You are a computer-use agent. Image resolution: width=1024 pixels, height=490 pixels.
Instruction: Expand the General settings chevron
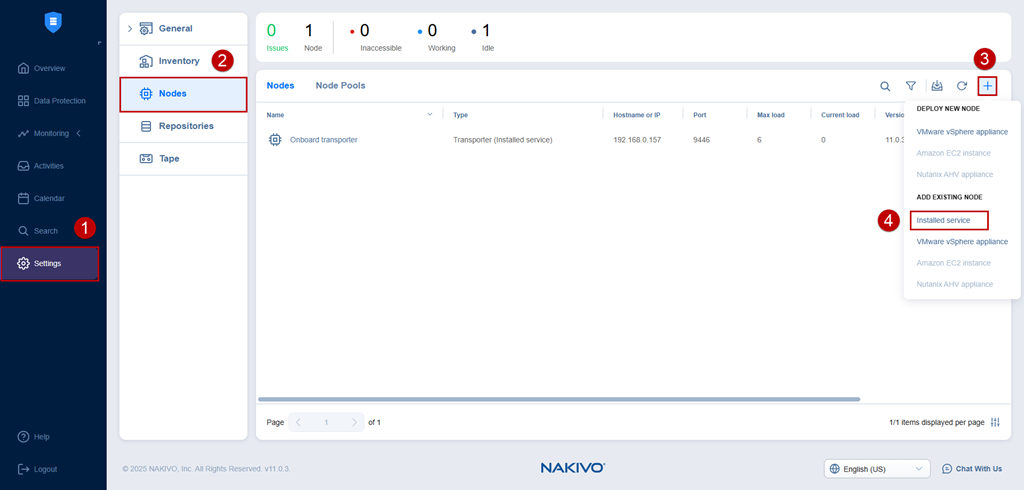(x=129, y=29)
